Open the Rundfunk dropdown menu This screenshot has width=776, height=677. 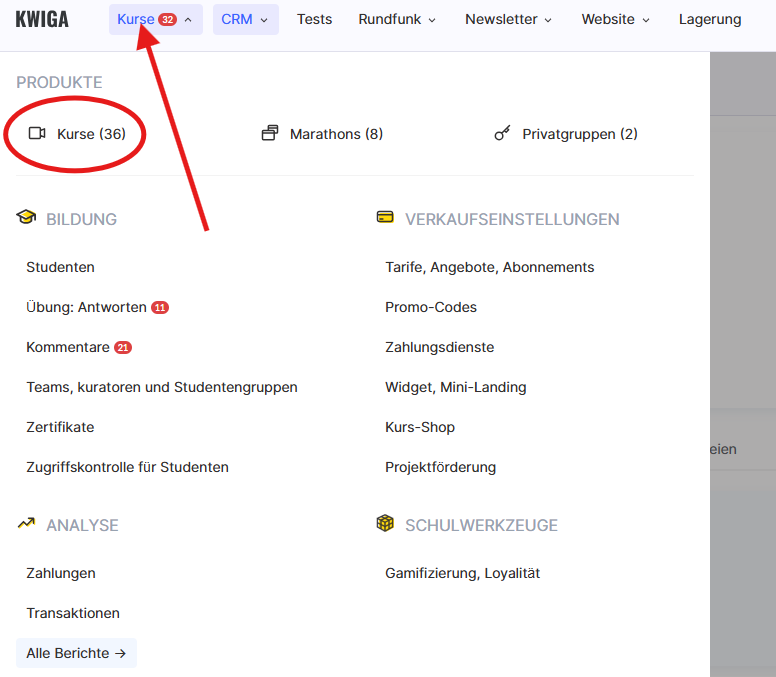397,19
